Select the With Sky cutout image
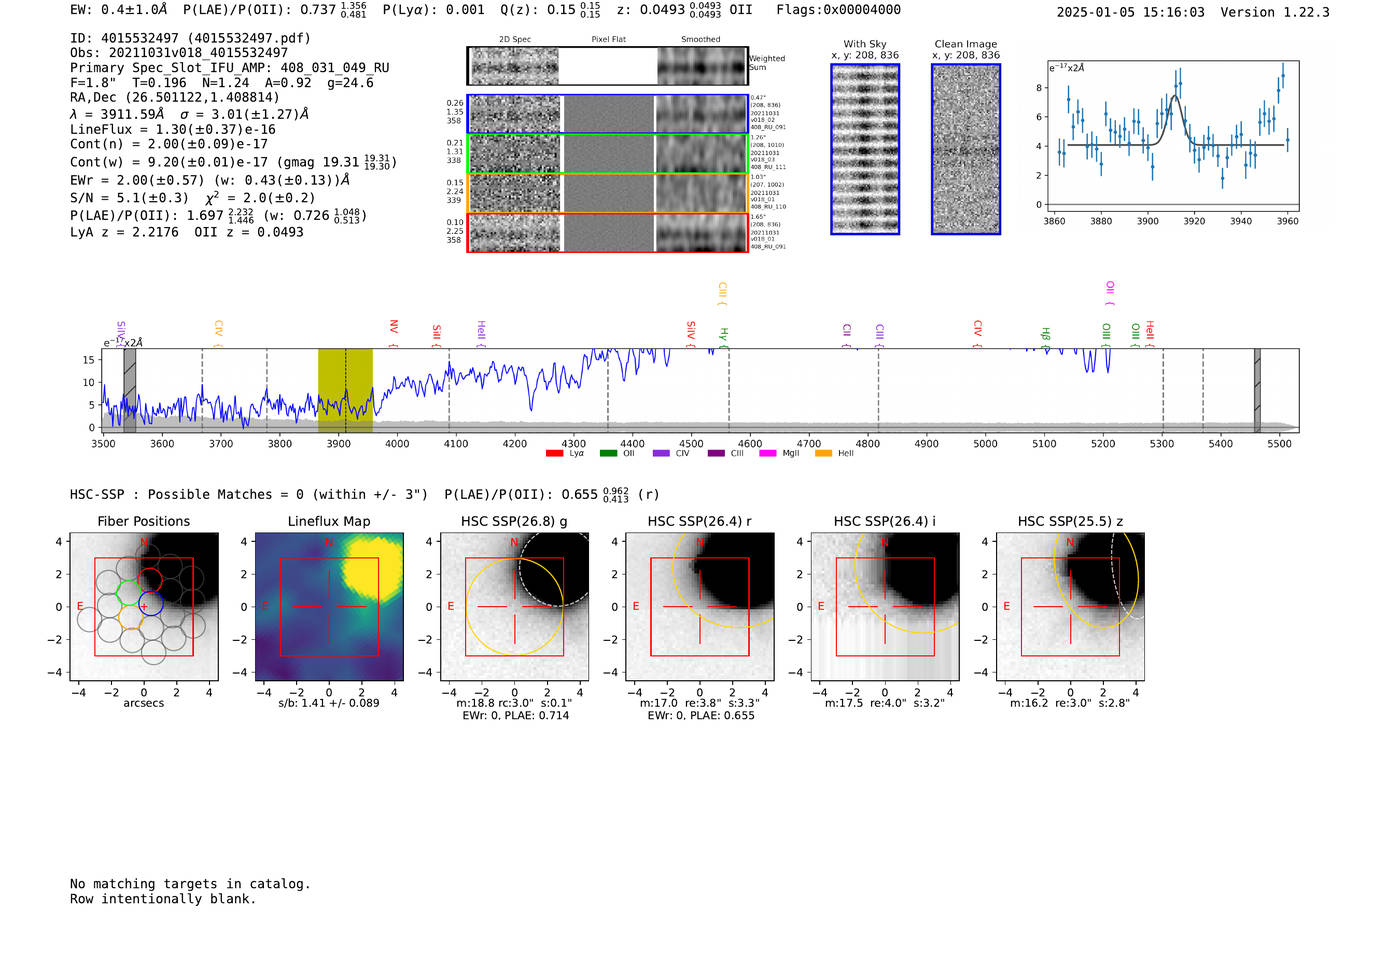 click(865, 149)
